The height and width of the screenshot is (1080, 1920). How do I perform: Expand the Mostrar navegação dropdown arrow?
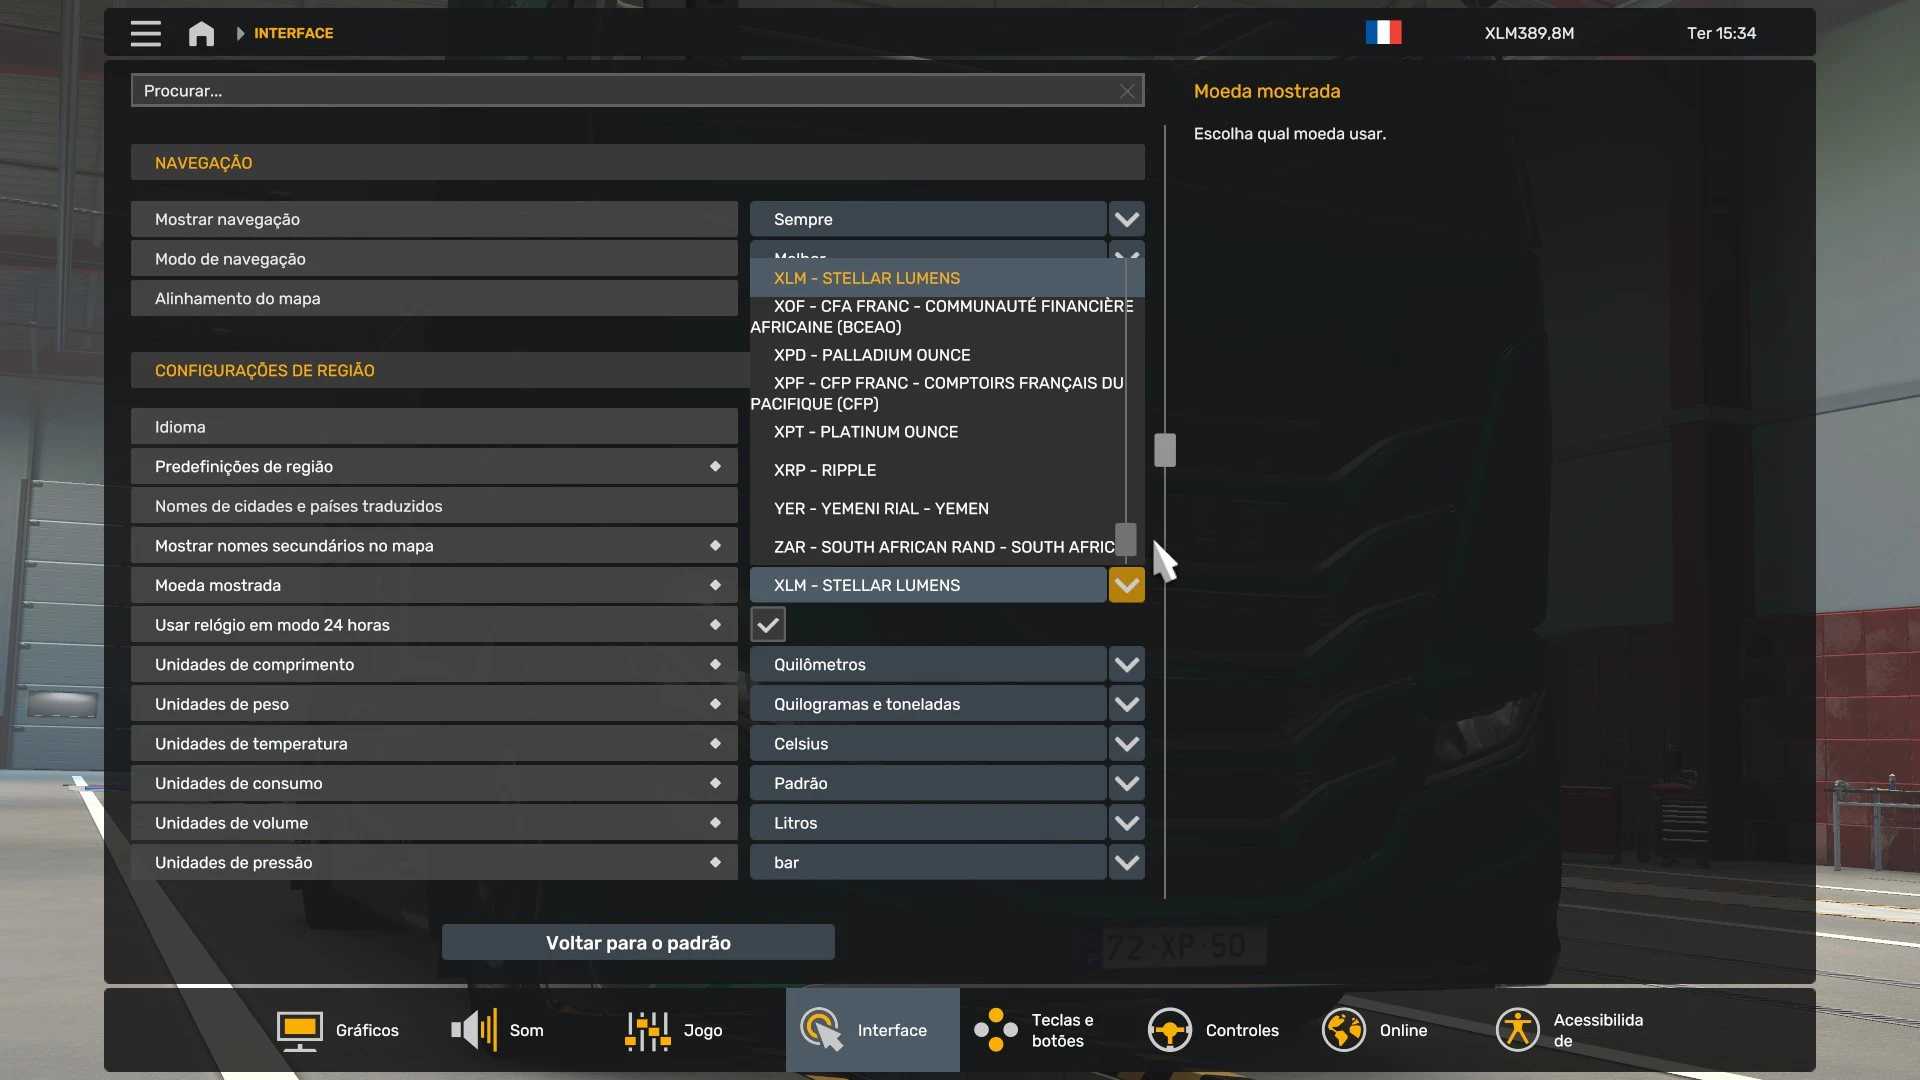(1126, 219)
